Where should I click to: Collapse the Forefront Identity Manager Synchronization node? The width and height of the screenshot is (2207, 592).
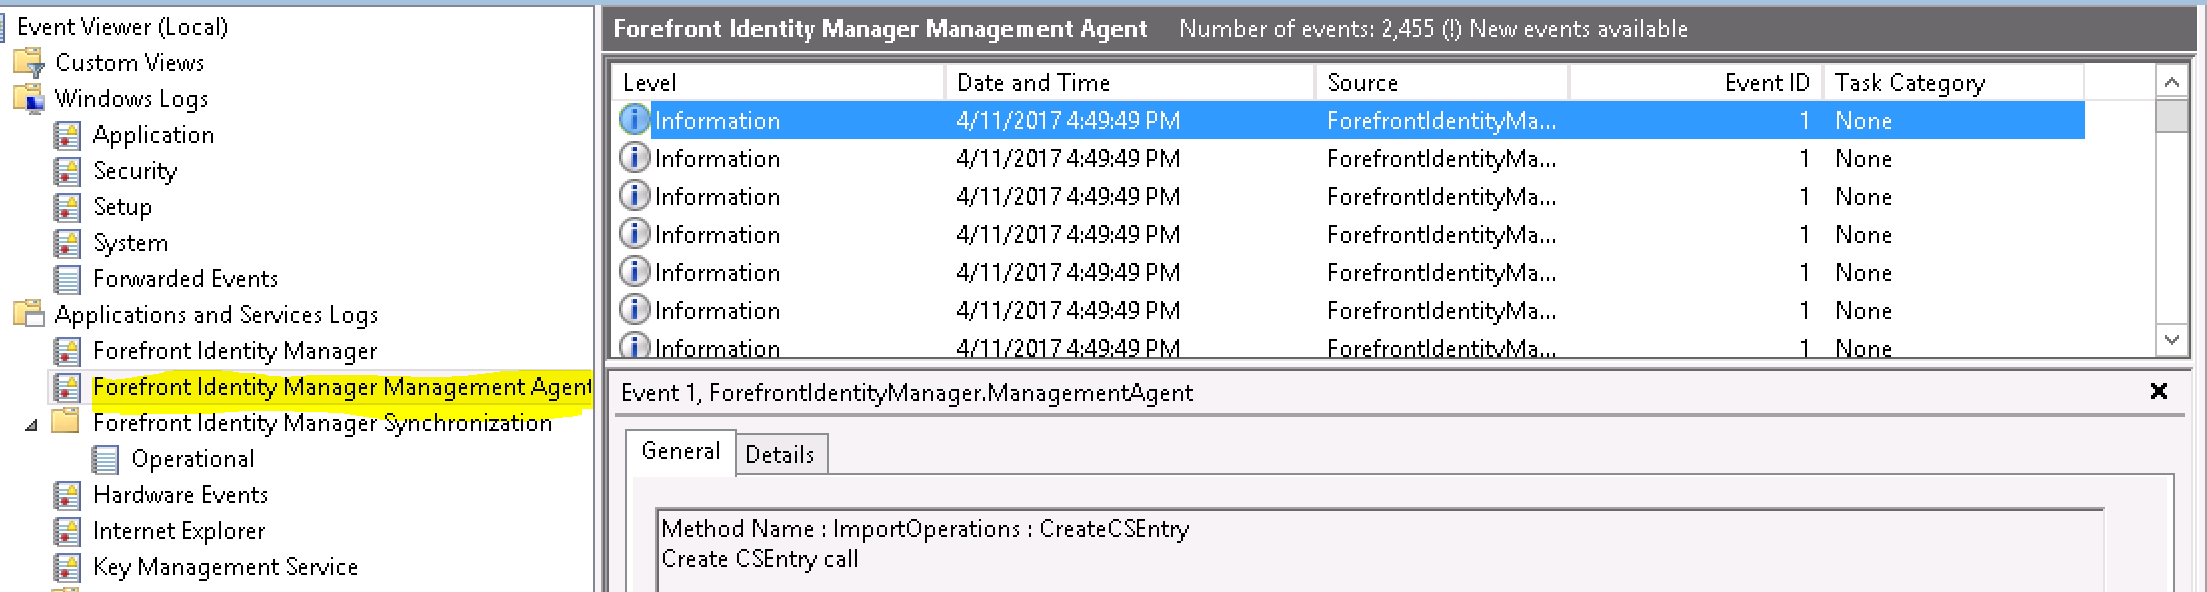[x=32, y=425]
